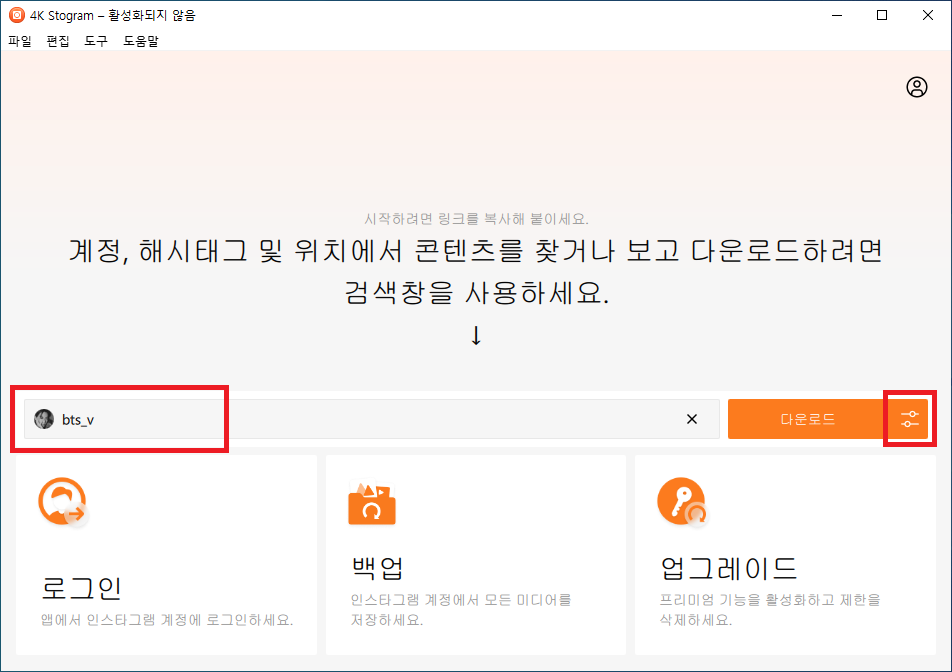This screenshot has height=672, width=952.
Task: Clear search field with X icon
Action: click(x=692, y=419)
